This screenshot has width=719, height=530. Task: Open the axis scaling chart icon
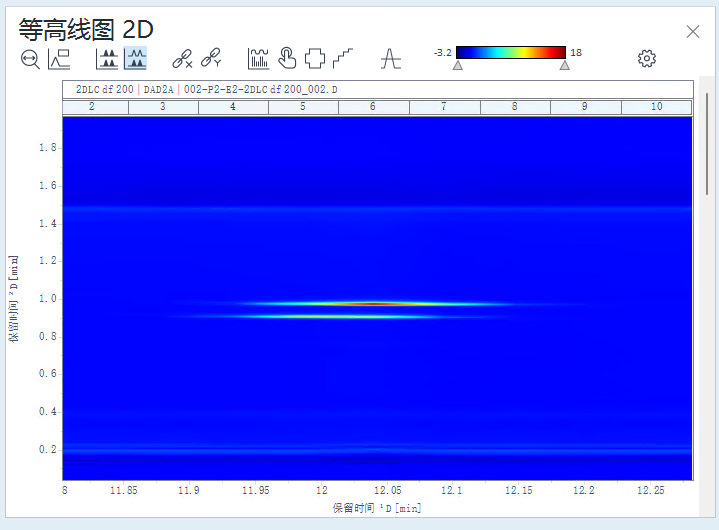pos(59,60)
